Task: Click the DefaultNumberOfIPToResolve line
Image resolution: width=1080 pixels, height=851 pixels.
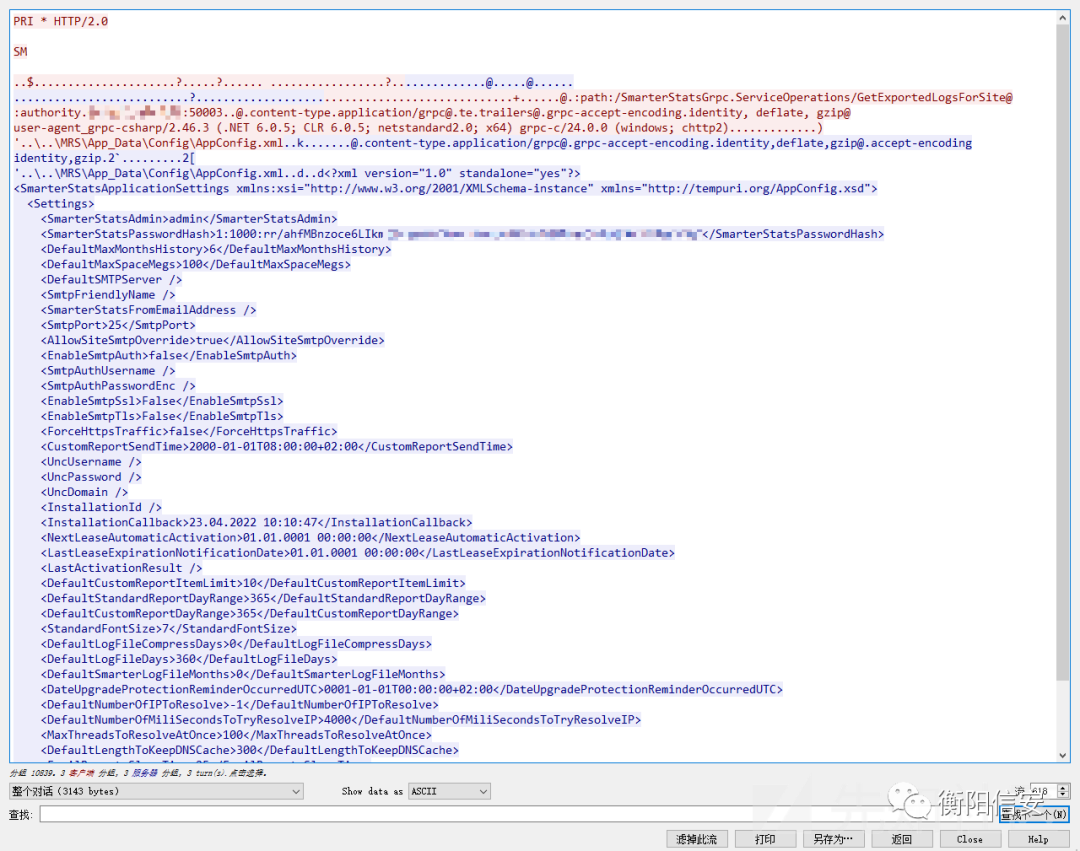Action: pyautogui.click(x=240, y=704)
